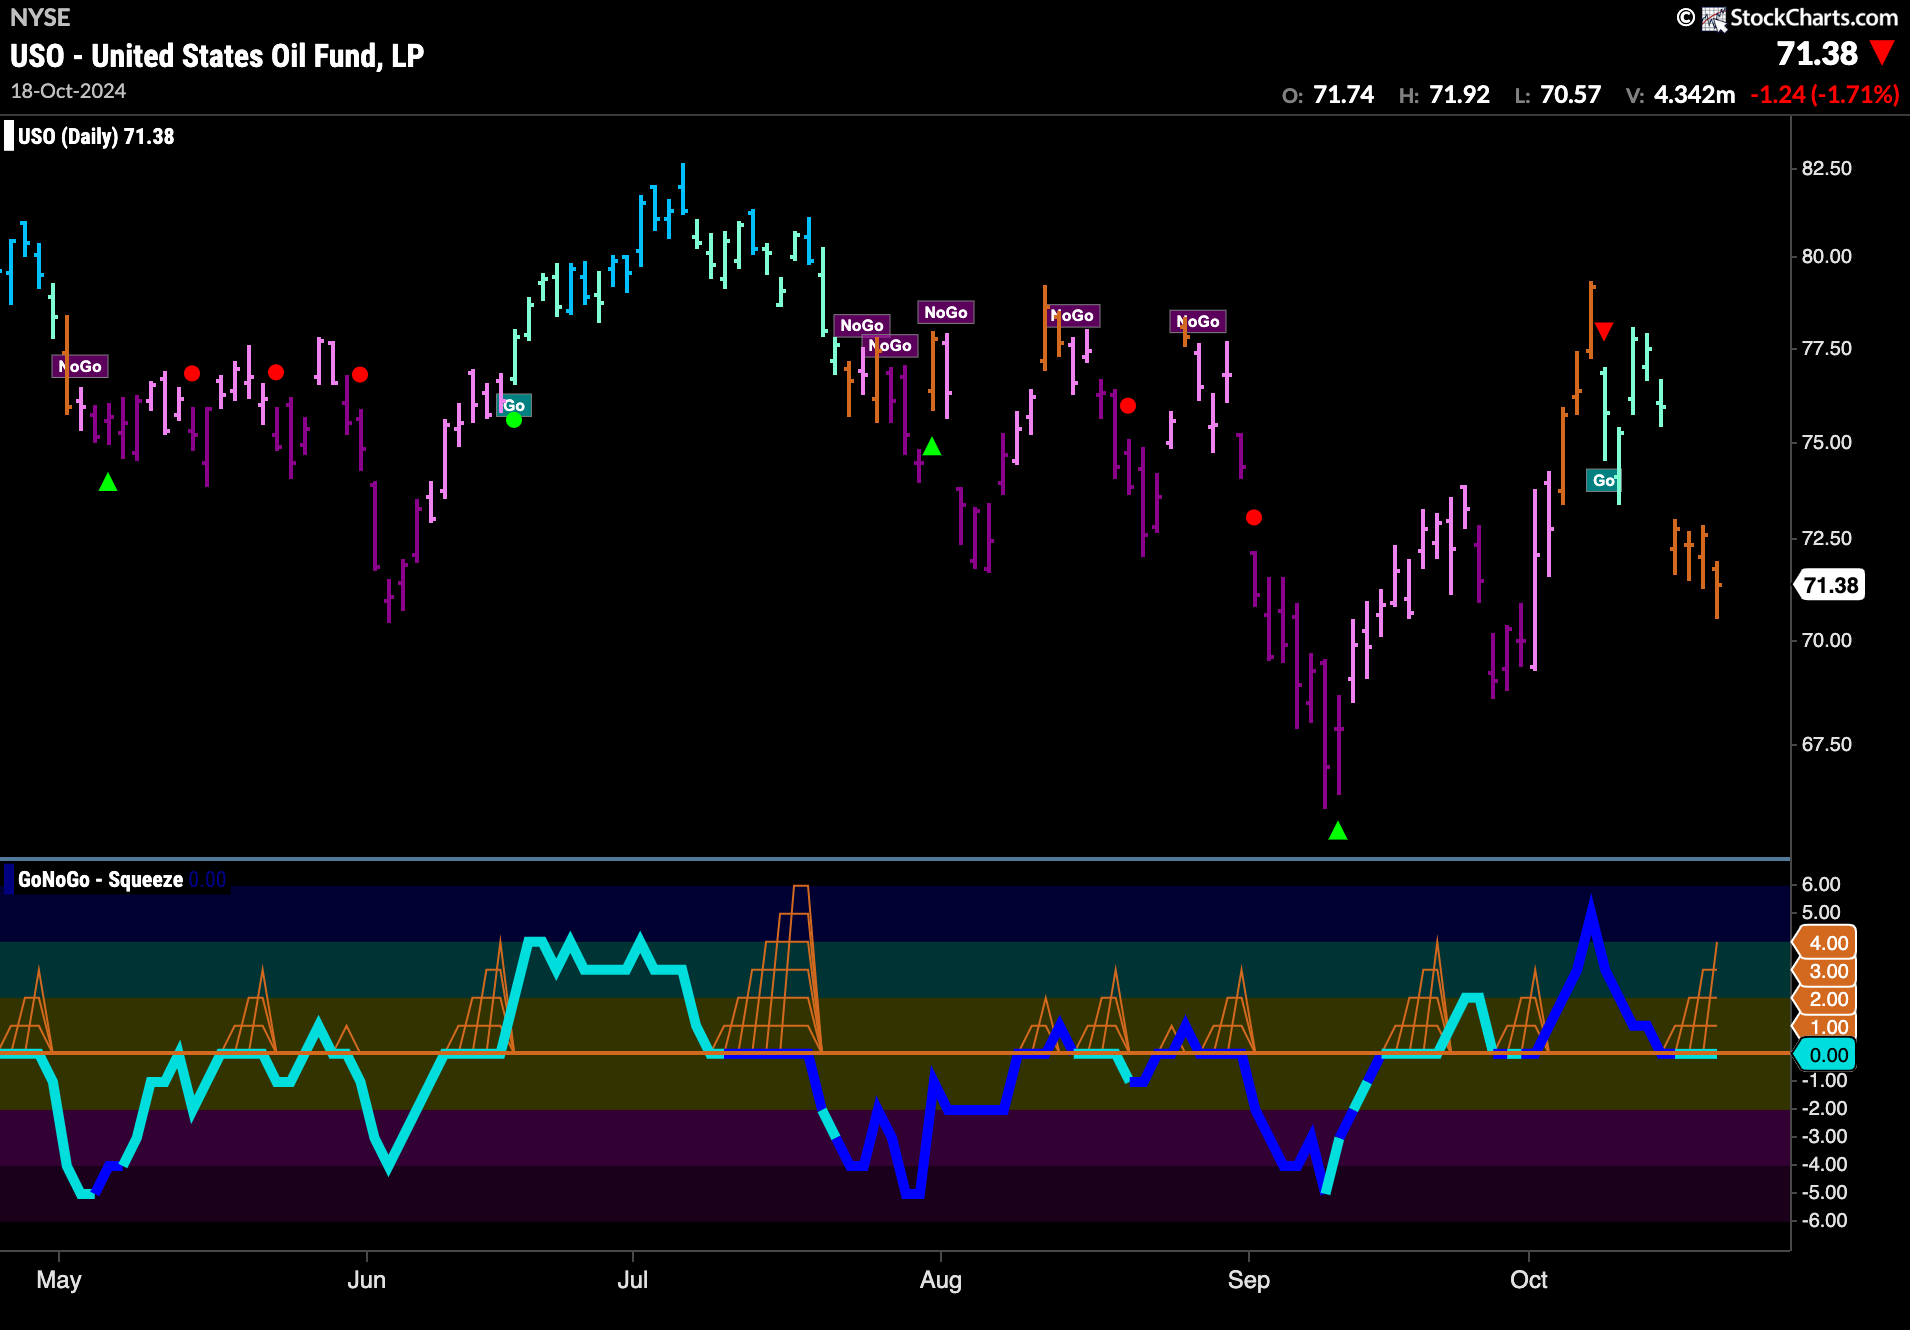Click the leftmost red dot in May
Image resolution: width=1910 pixels, height=1330 pixels.
coord(192,373)
